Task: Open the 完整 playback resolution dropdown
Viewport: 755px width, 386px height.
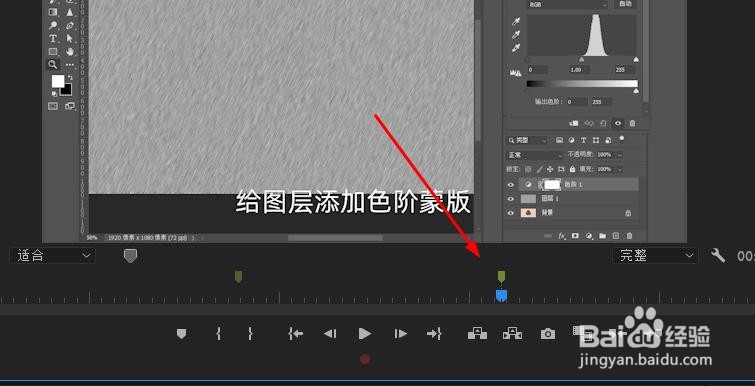Action: (x=655, y=256)
